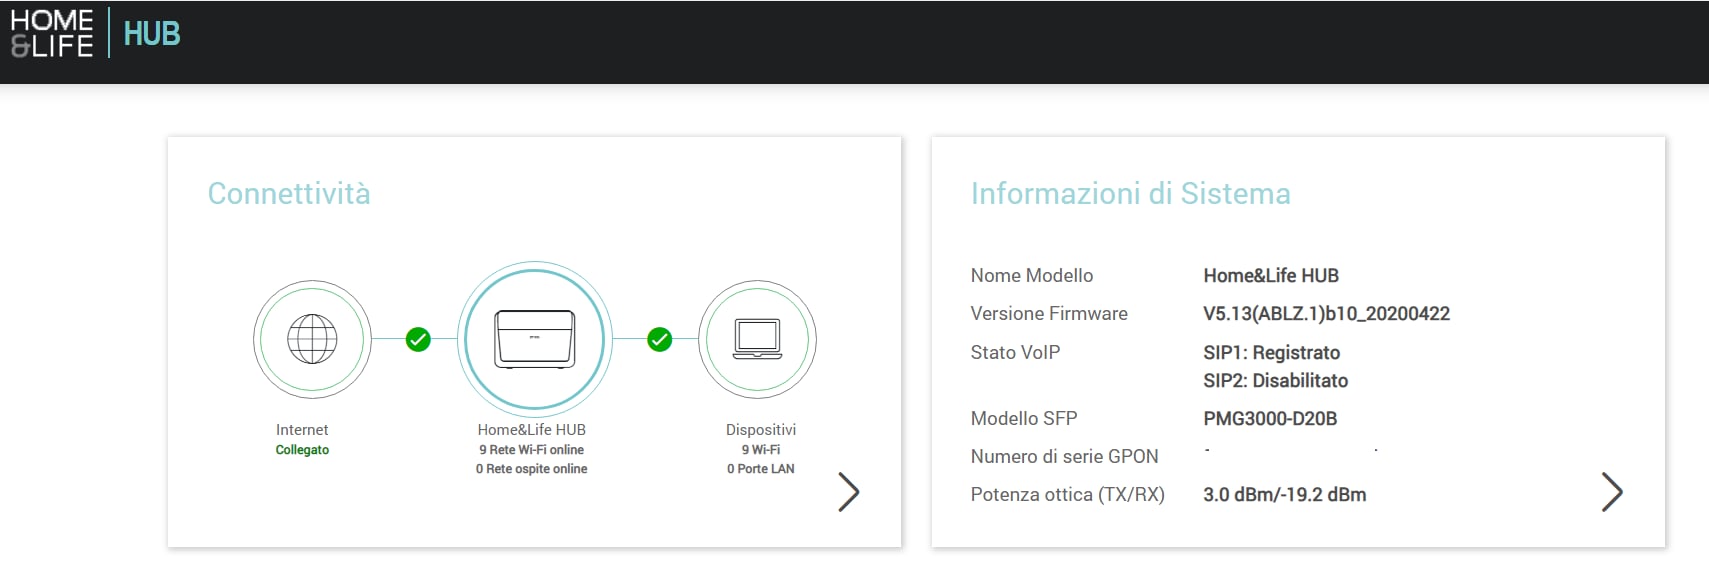The height and width of the screenshot is (572, 1709).
Task: Click the Stato VoIP label
Action: pyautogui.click(x=1015, y=352)
